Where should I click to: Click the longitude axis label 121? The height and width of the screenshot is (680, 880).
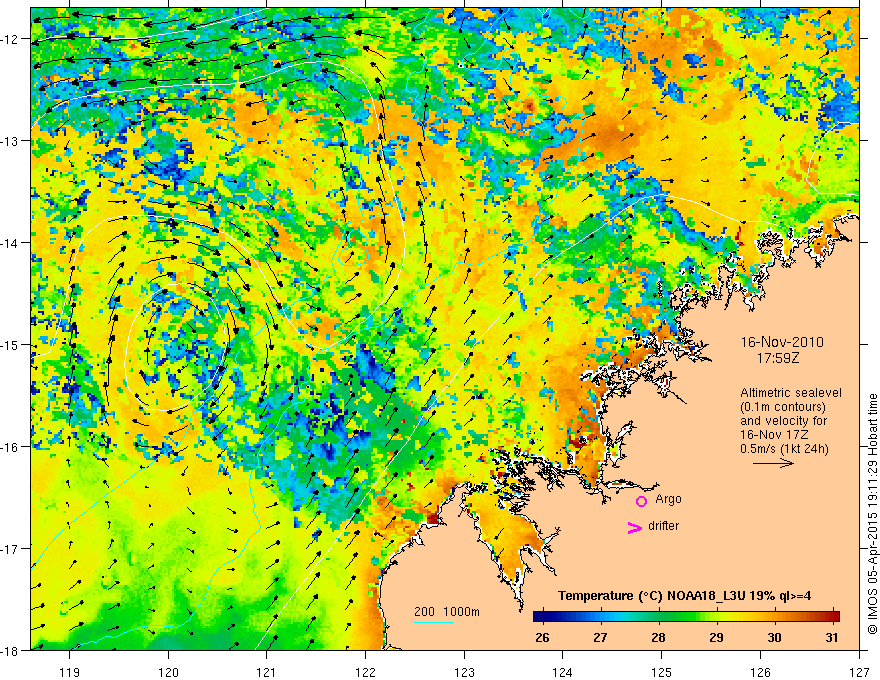(267, 672)
